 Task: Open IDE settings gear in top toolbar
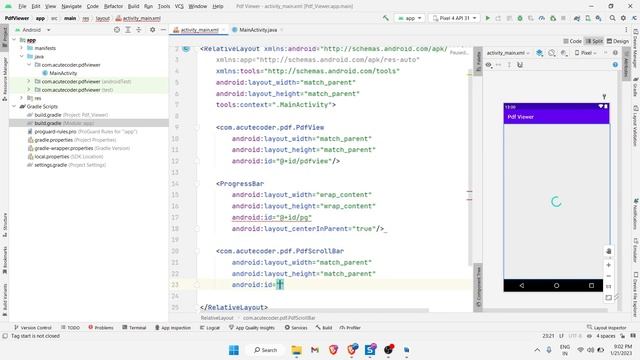623,18
